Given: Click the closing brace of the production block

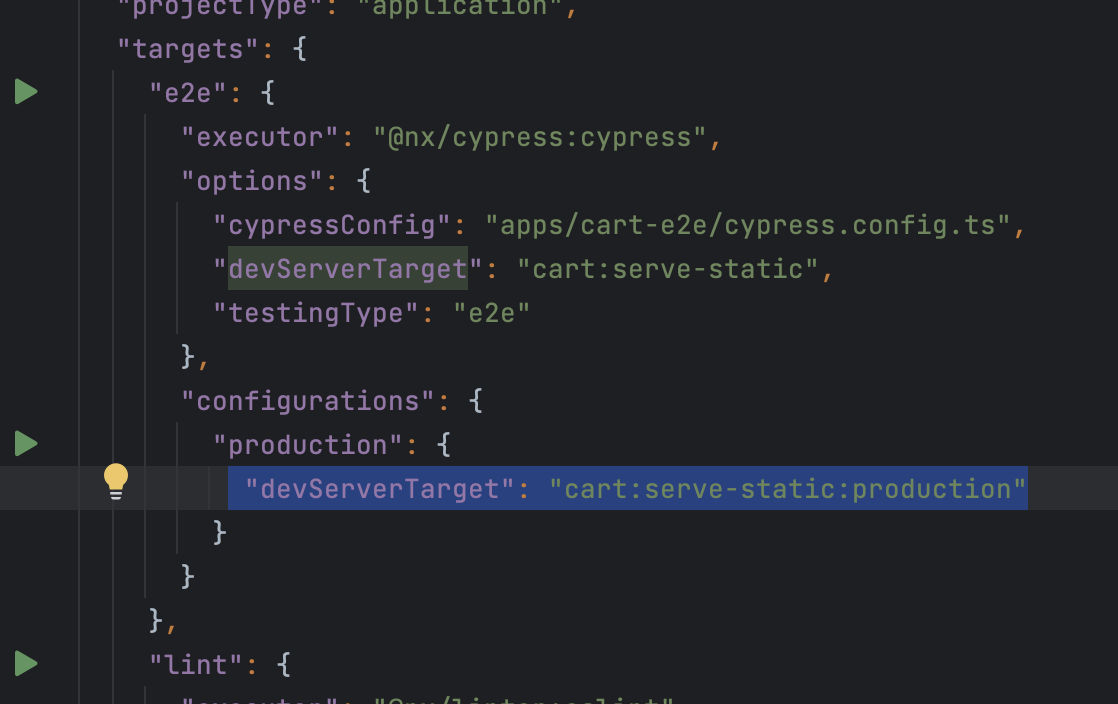Looking at the screenshot, I should pos(220,532).
